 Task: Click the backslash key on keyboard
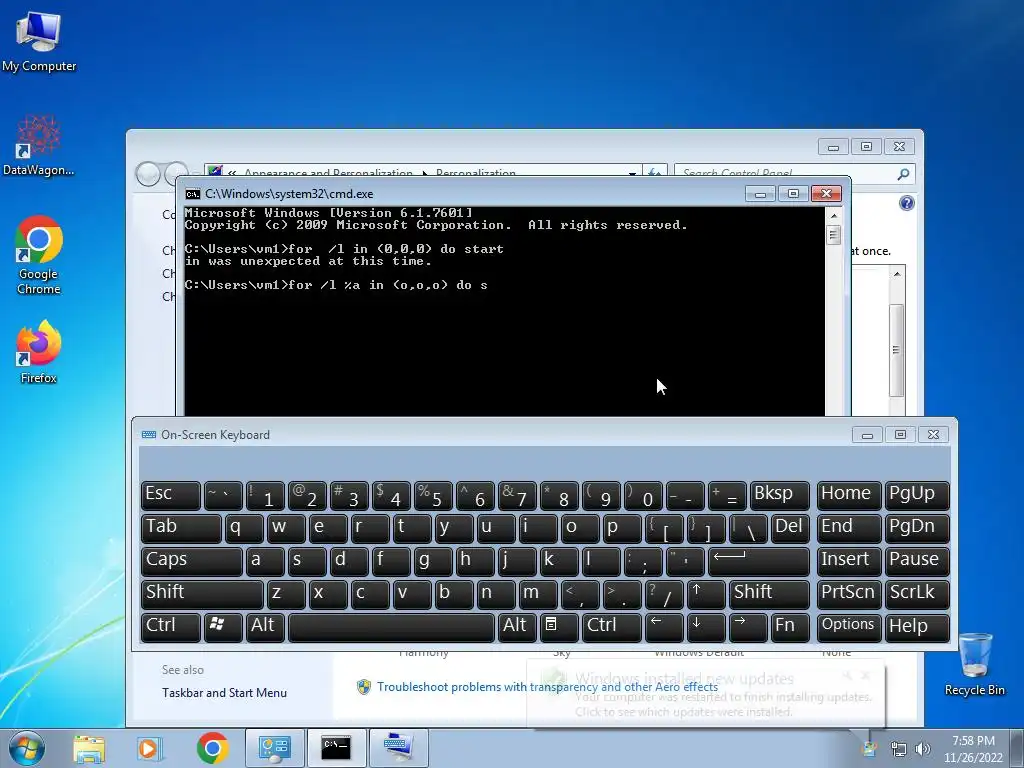[748, 528]
